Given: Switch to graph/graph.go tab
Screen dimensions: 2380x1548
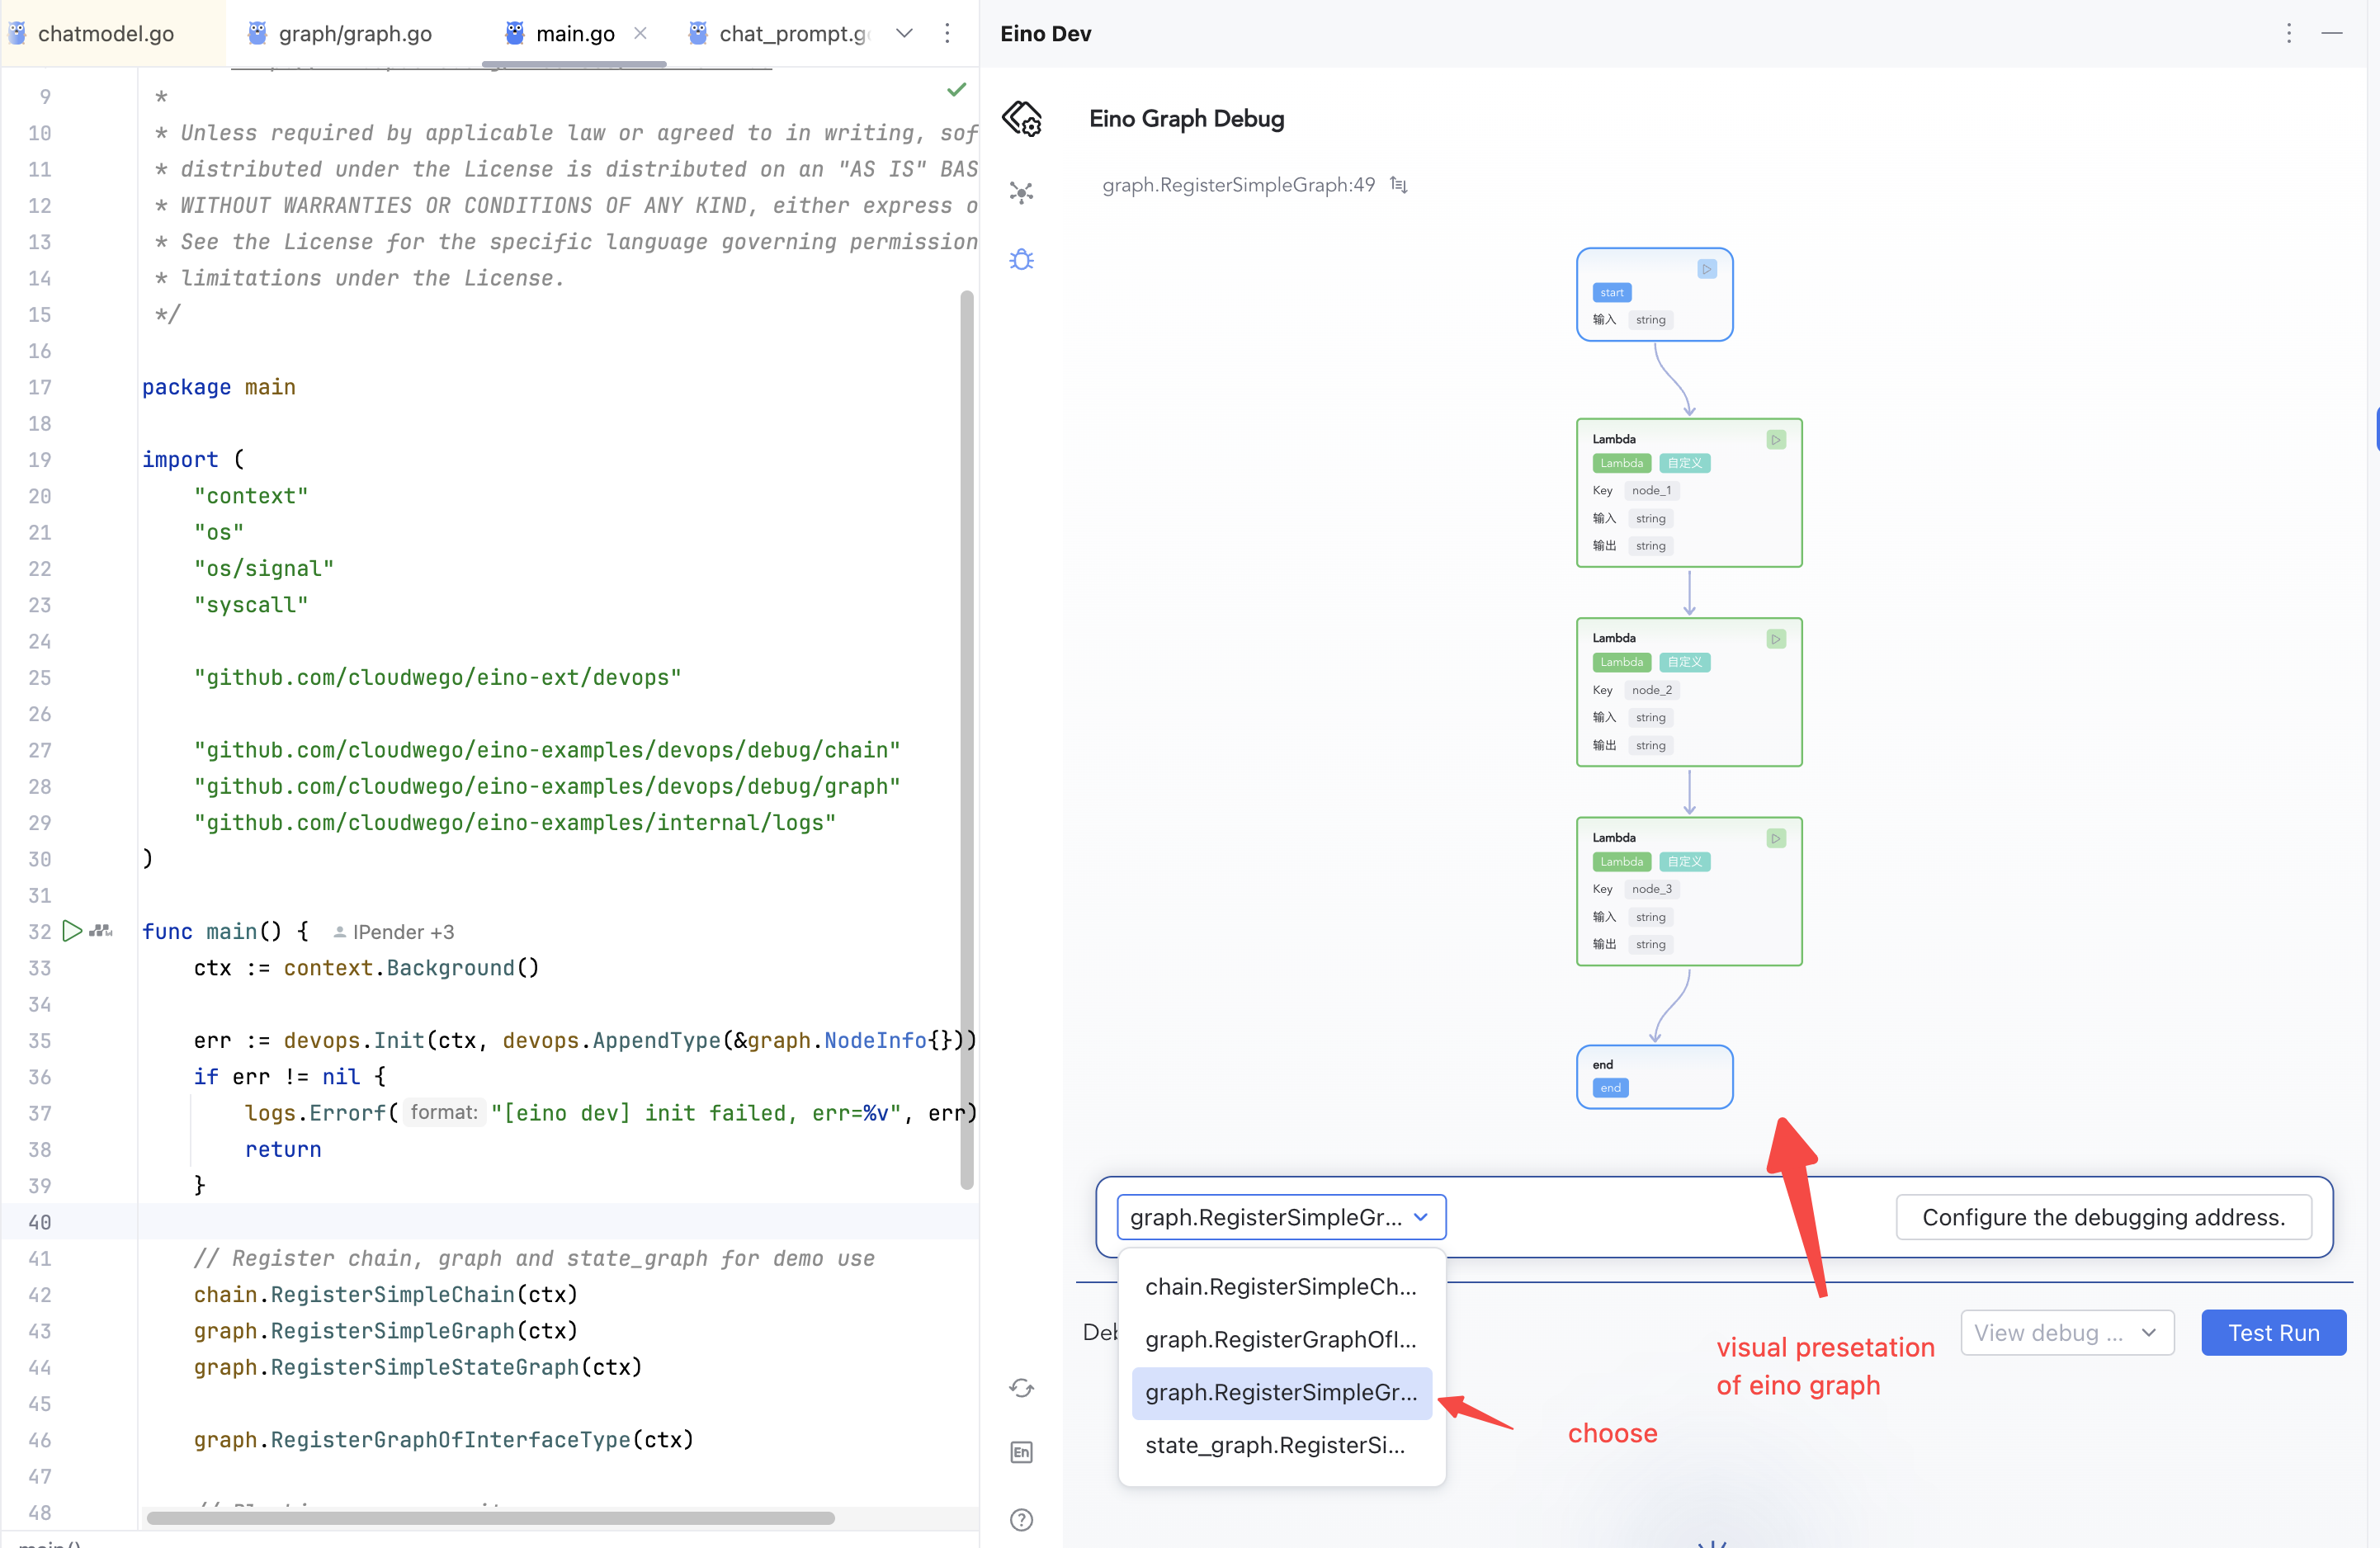Looking at the screenshot, I should tap(354, 33).
